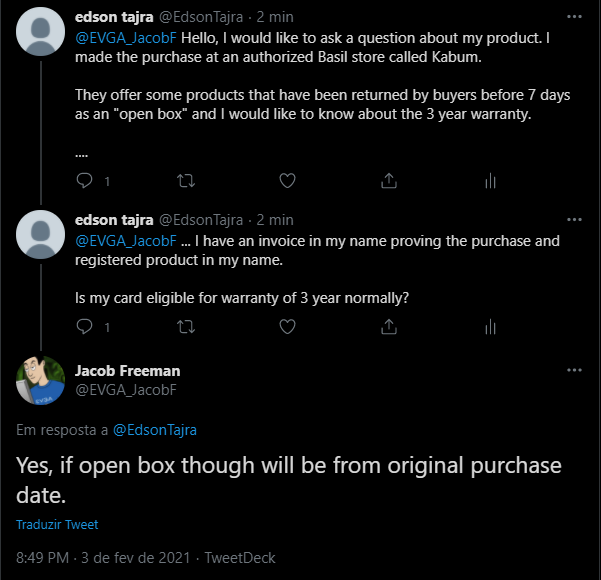Click the Traduzir Tweet link
601x580 pixels.
(x=57, y=524)
